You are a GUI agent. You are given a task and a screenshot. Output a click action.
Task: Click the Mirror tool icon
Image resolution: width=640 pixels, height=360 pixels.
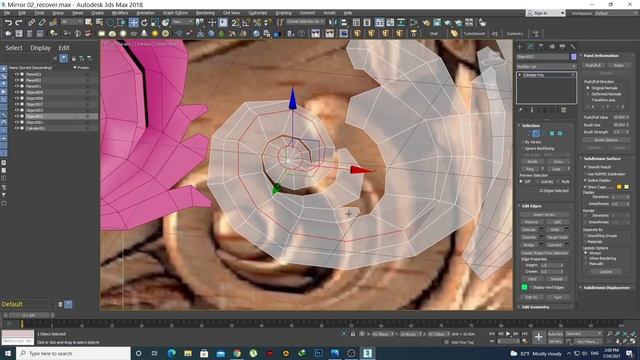(x=333, y=22)
